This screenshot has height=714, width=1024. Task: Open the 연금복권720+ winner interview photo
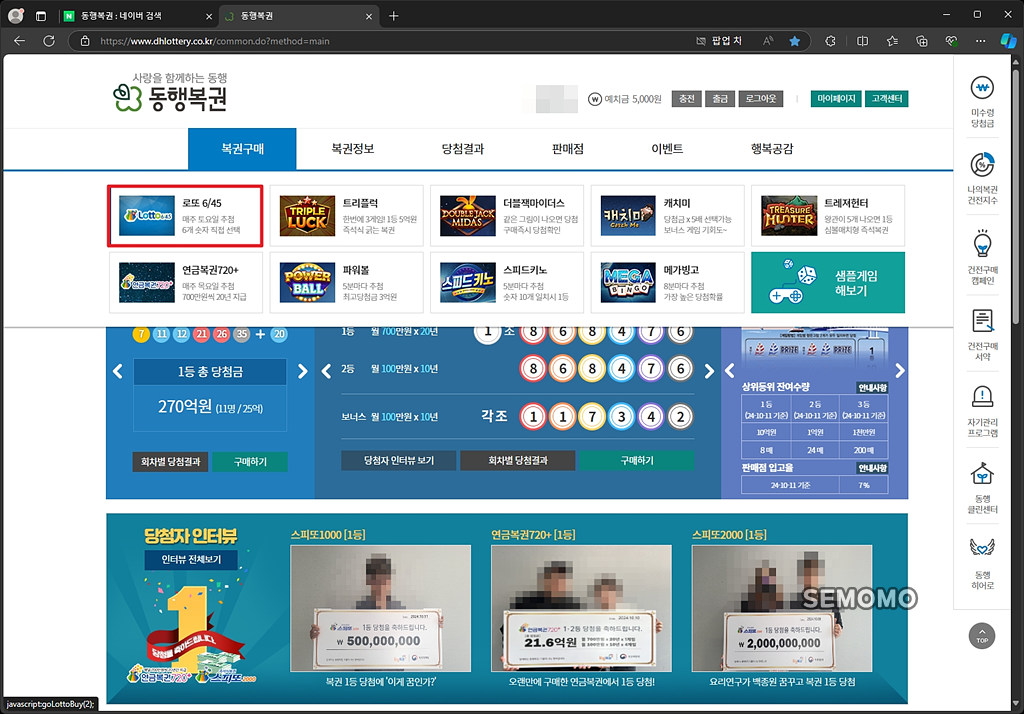581,608
